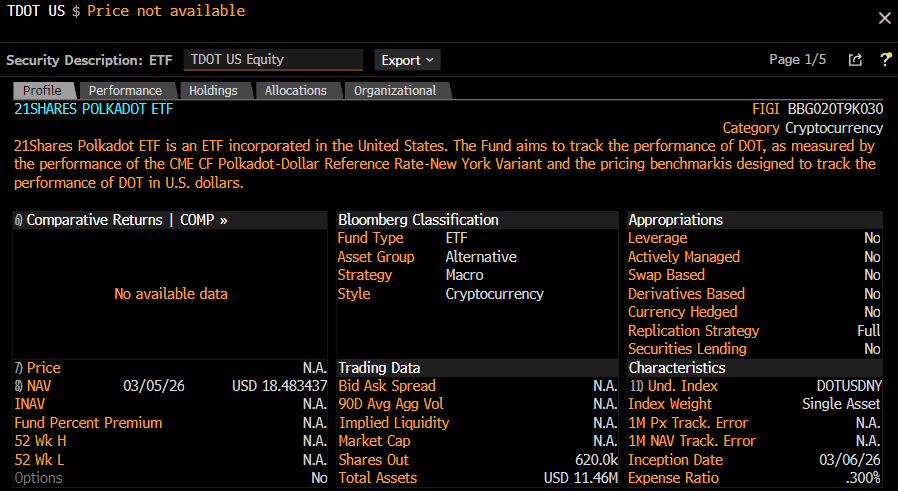The image size is (898, 491).
Task: Close the security description panel
Action: [x=884, y=18]
